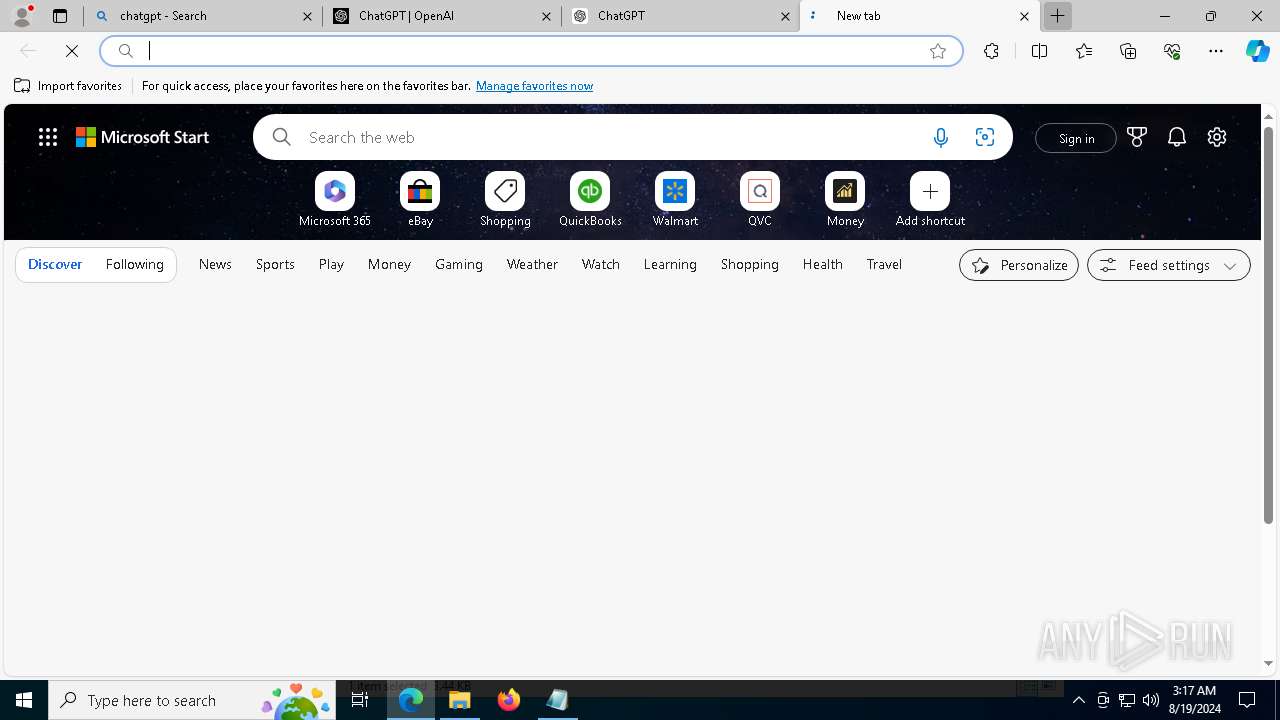The height and width of the screenshot is (720, 1280).
Task: Open the Health category
Action: pos(822,265)
